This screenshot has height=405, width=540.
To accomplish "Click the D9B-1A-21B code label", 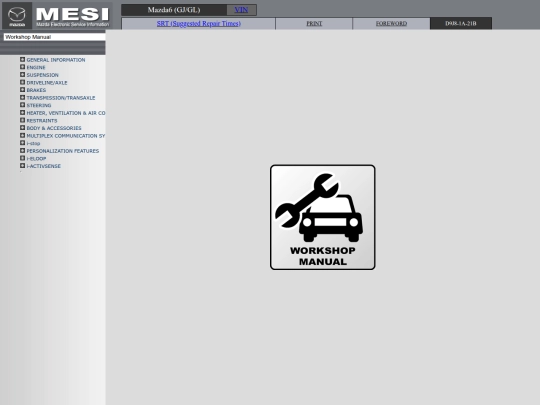I will click(x=461, y=23).
